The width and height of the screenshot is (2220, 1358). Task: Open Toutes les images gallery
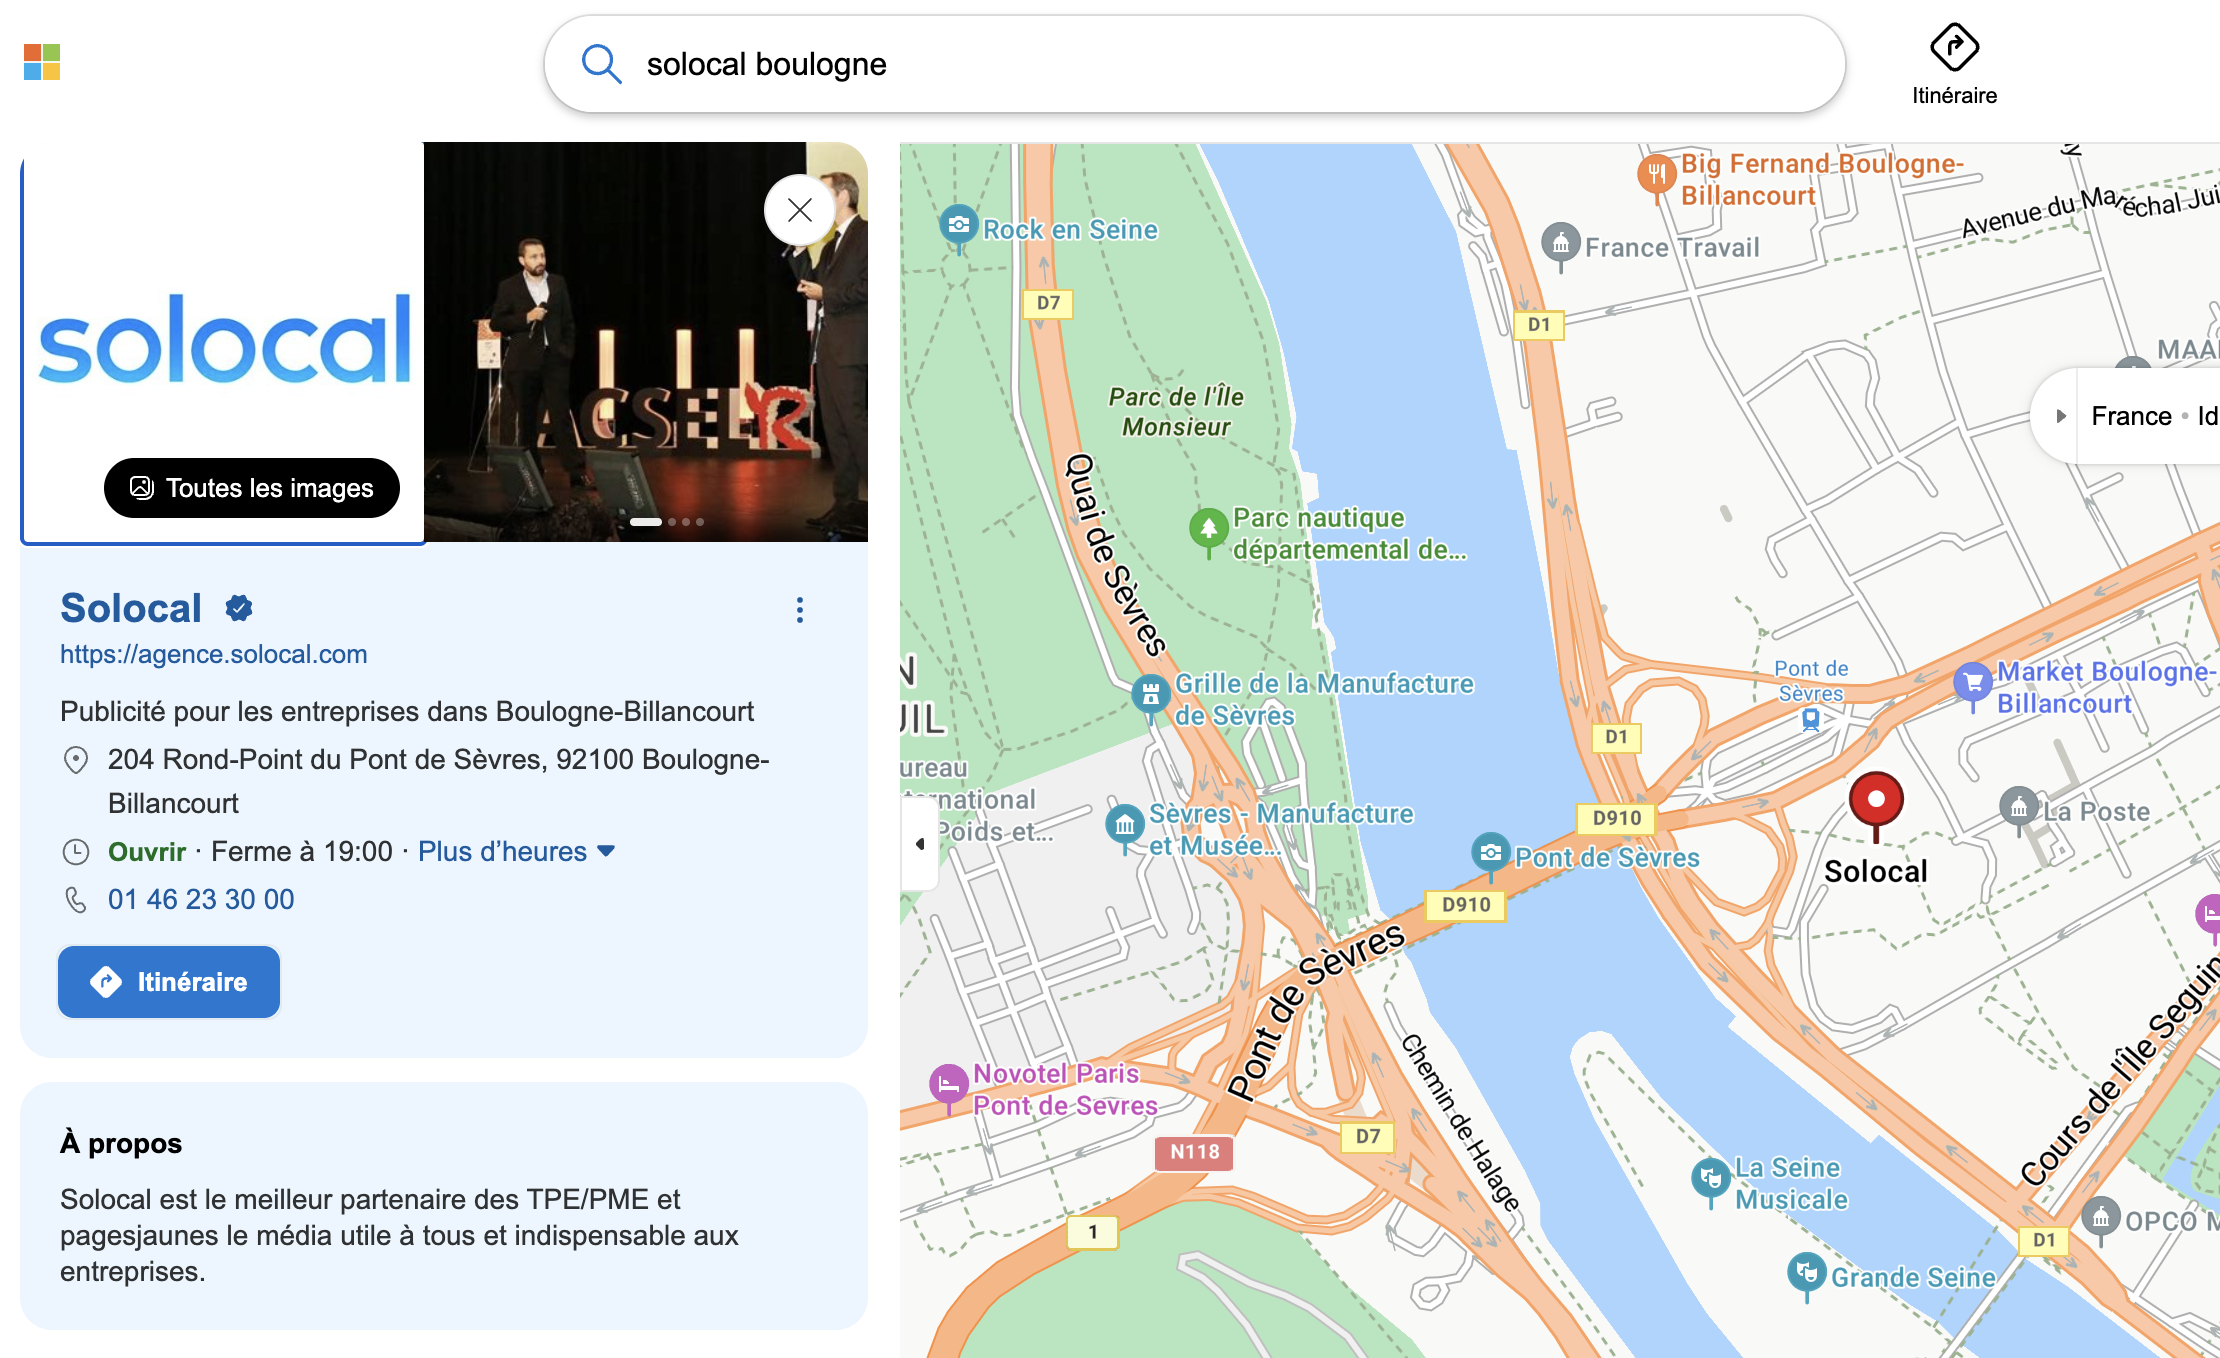click(252, 488)
